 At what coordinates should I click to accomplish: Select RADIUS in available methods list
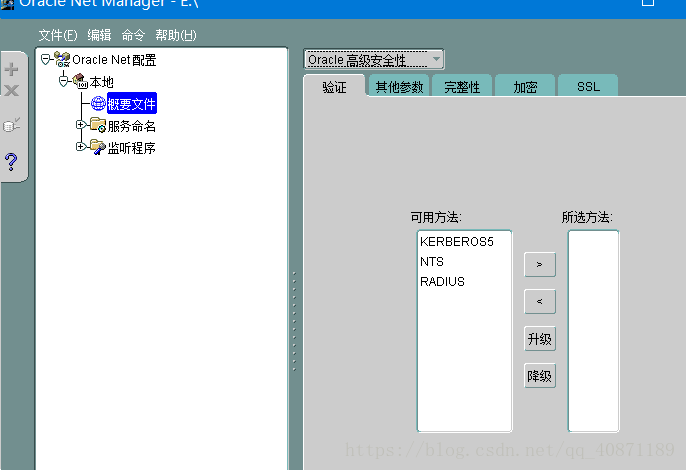click(442, 281)
